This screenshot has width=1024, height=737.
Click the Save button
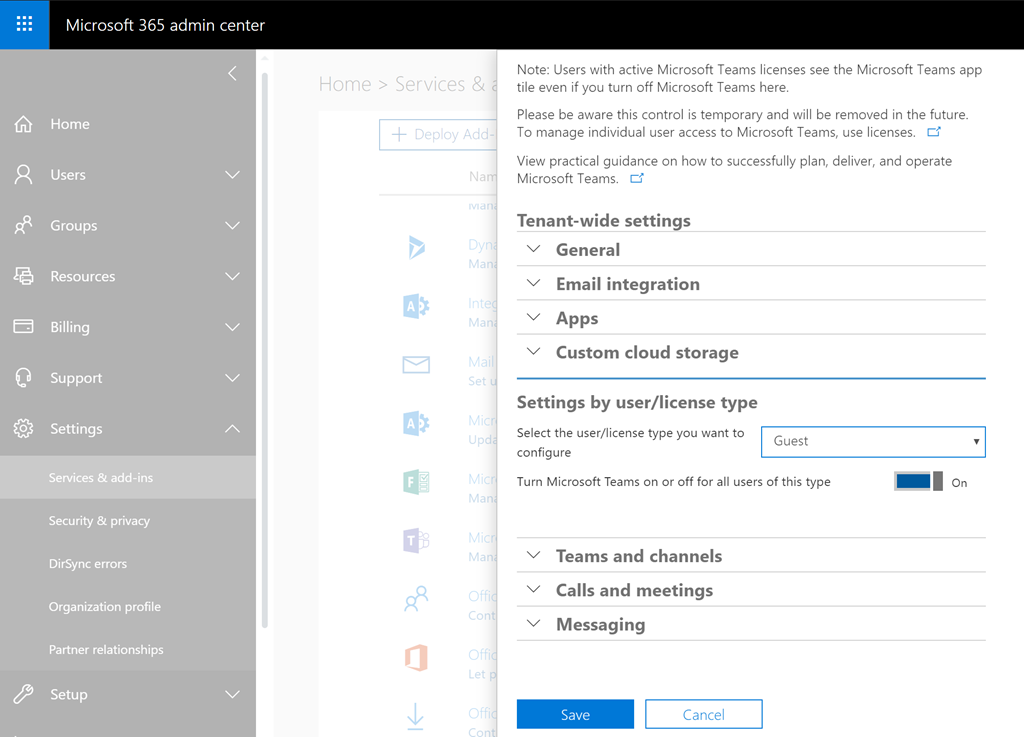(x=575, y=714)
